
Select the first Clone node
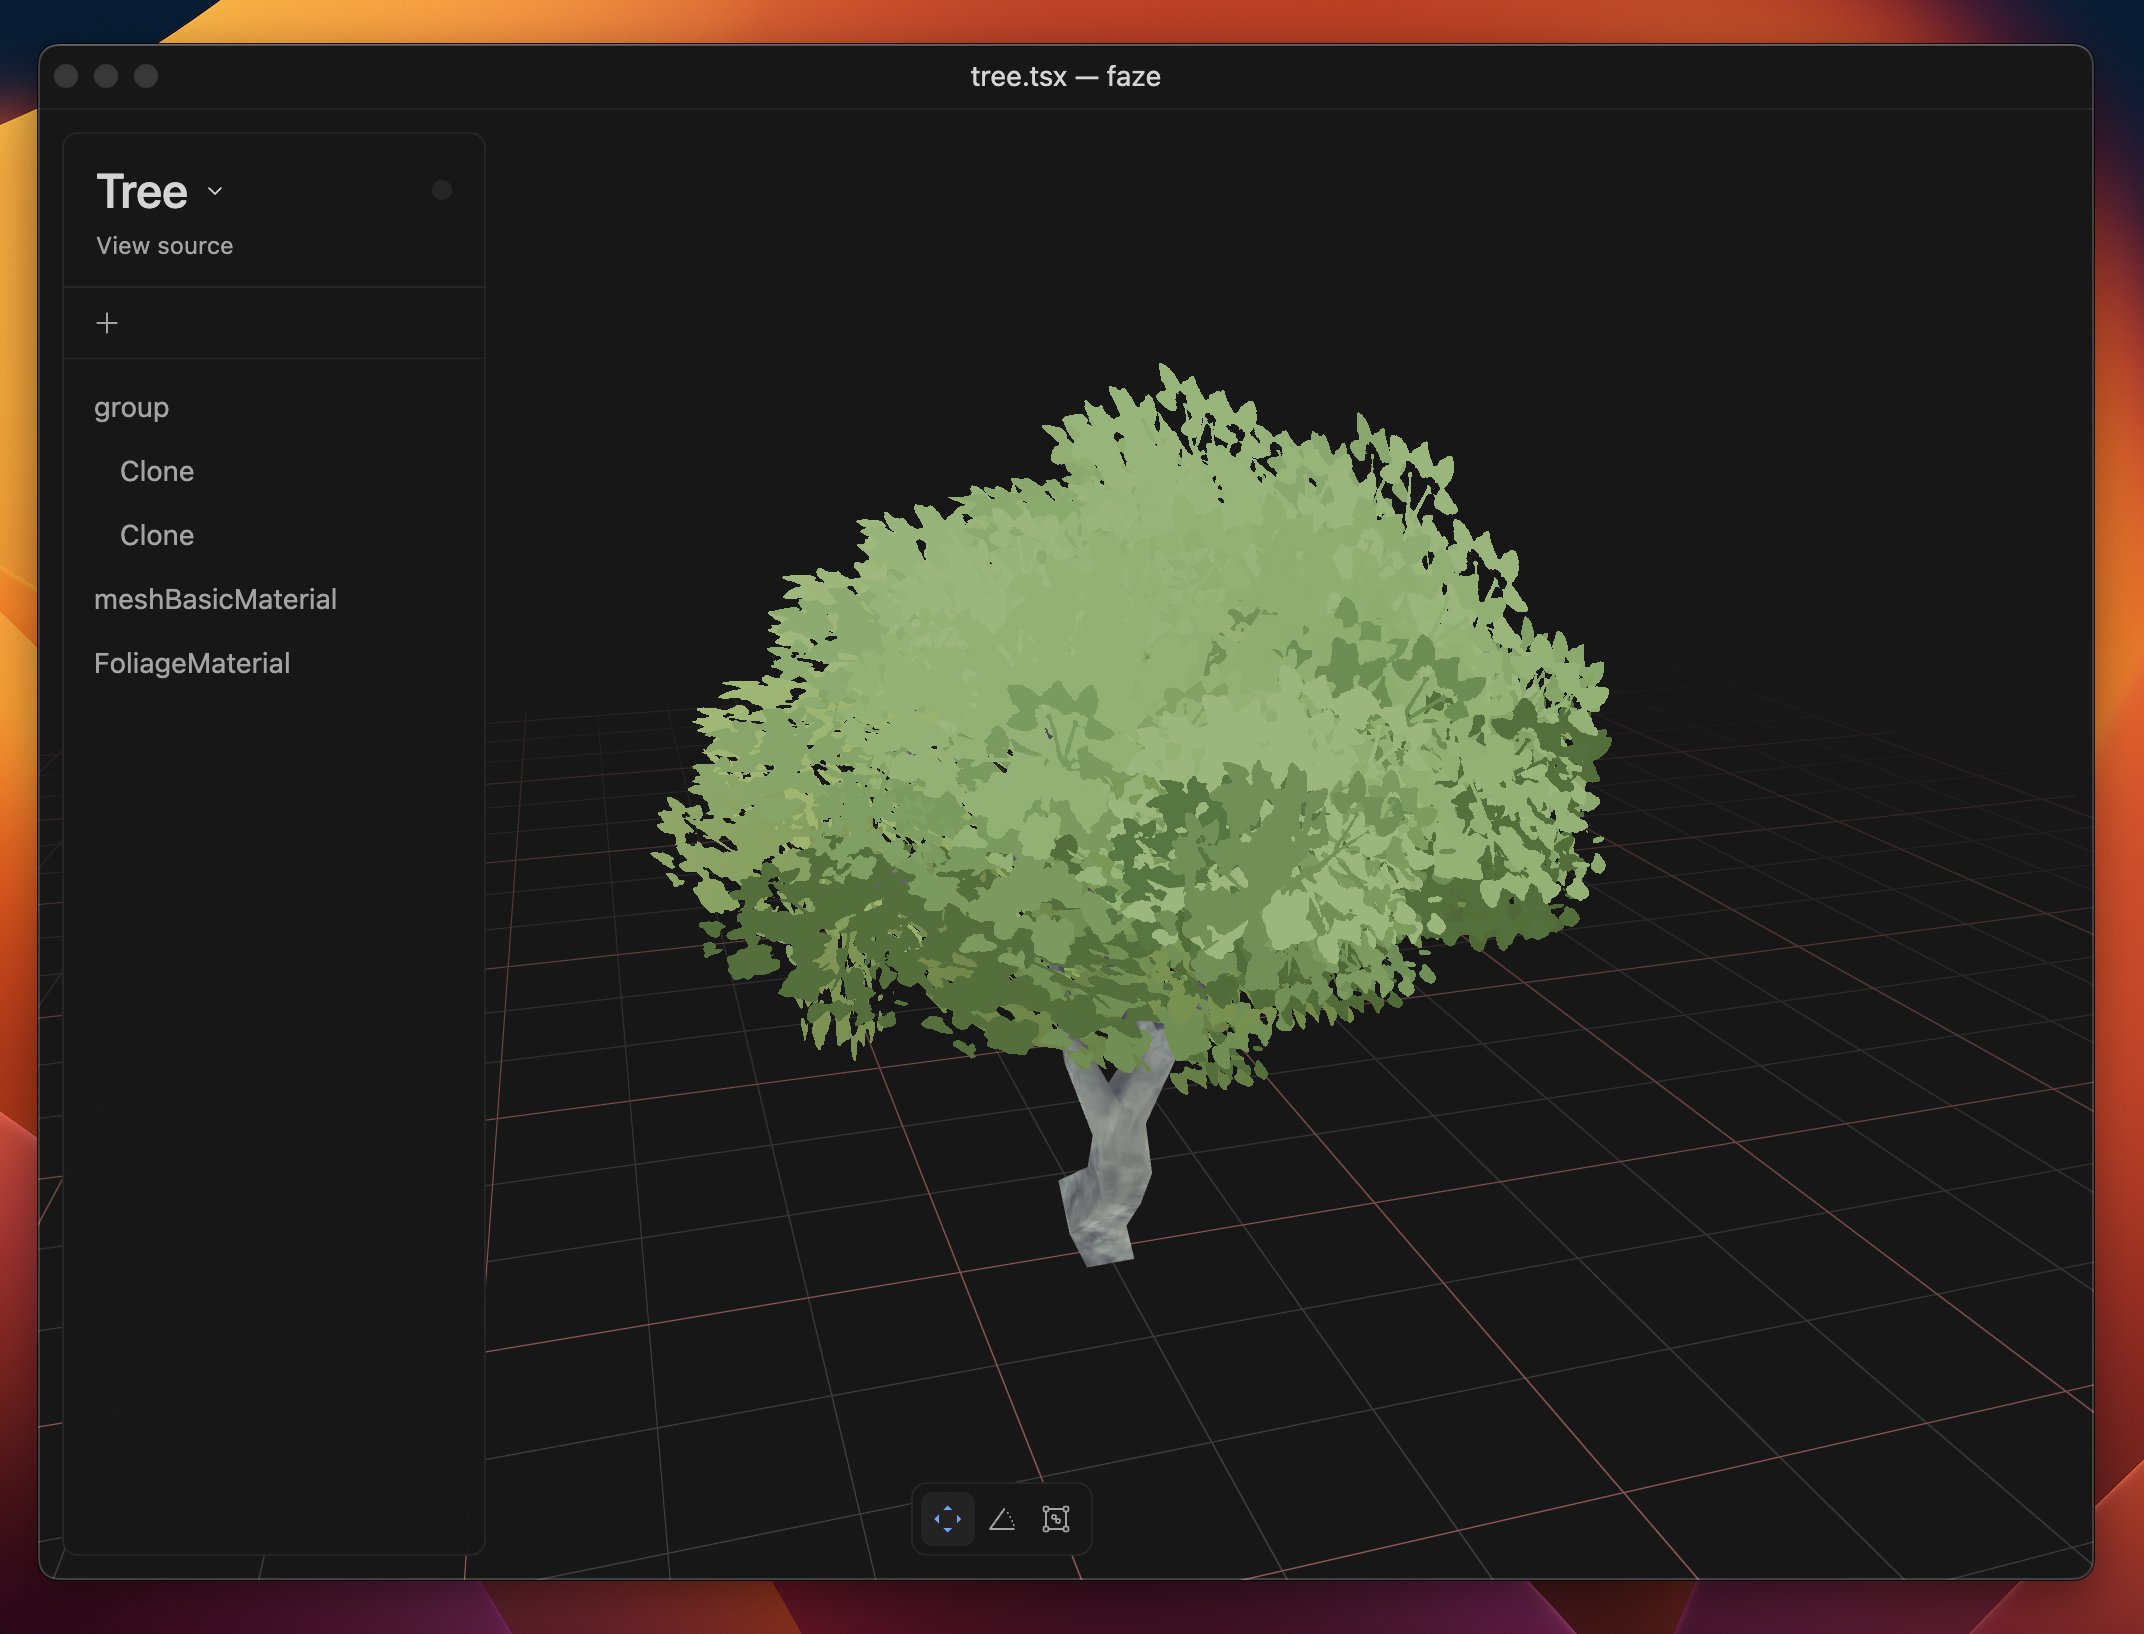pyautogui.click(x=158, y=470)
